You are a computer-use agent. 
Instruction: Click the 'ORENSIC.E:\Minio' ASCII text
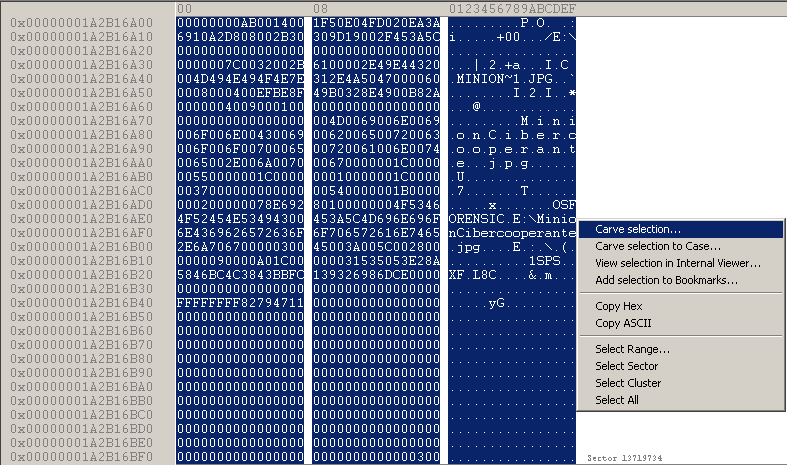512,218
